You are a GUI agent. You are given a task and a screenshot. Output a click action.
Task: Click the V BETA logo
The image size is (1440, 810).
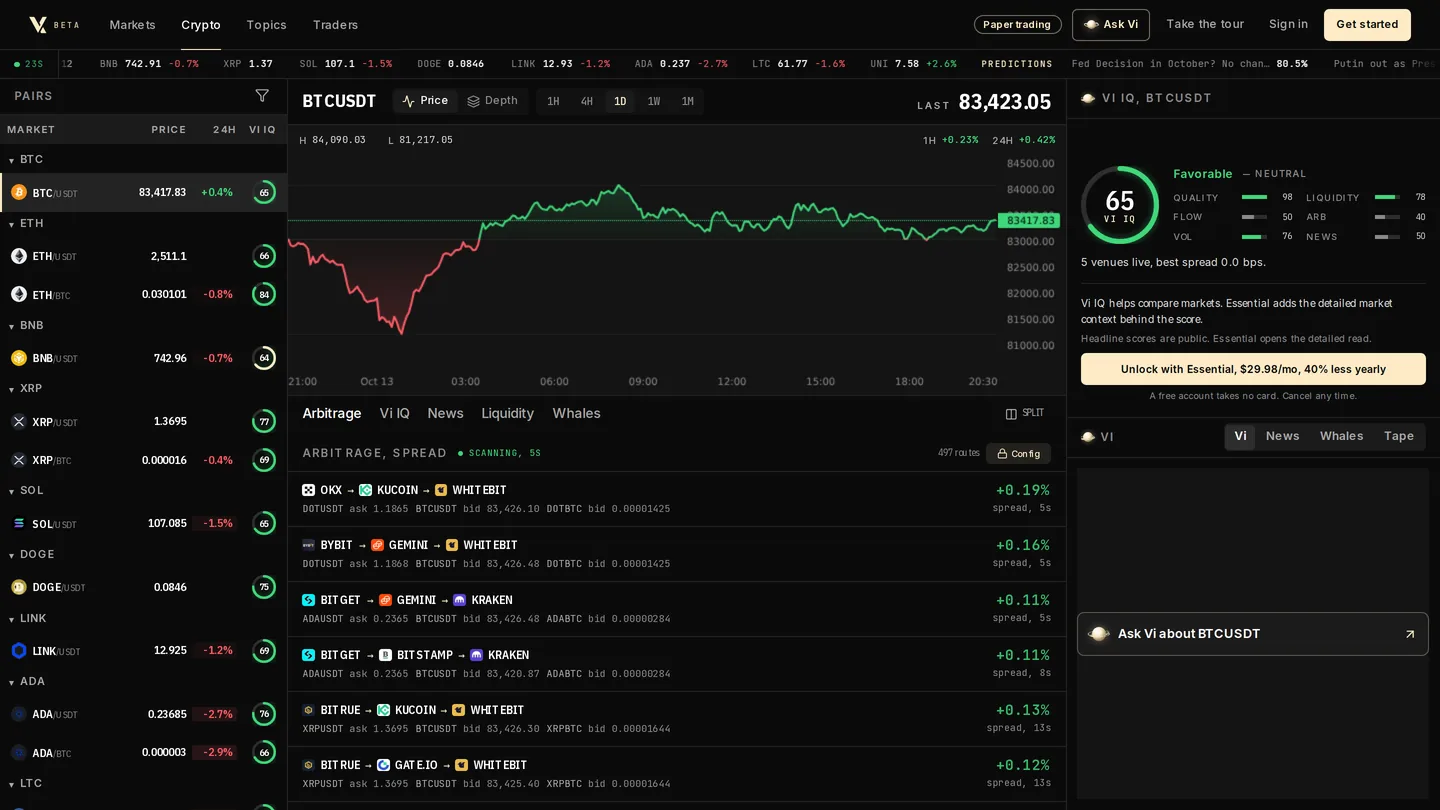coord(54,25)
